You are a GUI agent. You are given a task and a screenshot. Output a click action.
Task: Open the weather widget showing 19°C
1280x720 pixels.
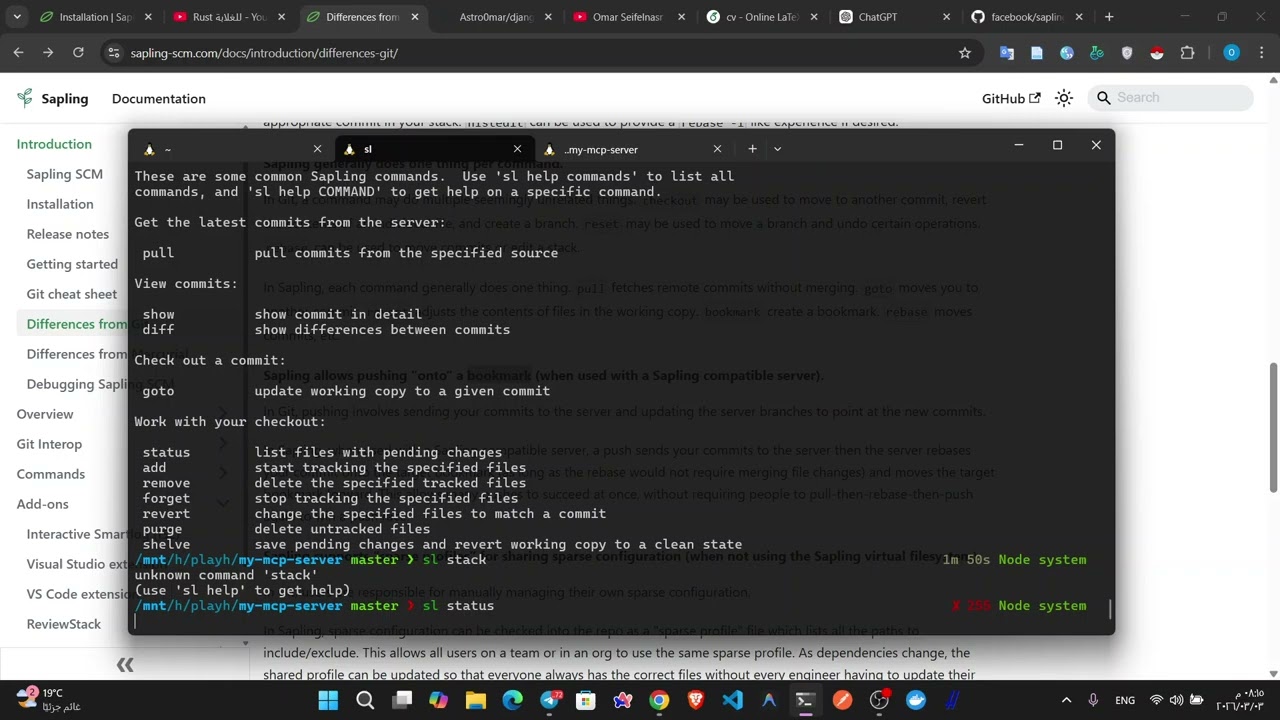pos(52,699)
